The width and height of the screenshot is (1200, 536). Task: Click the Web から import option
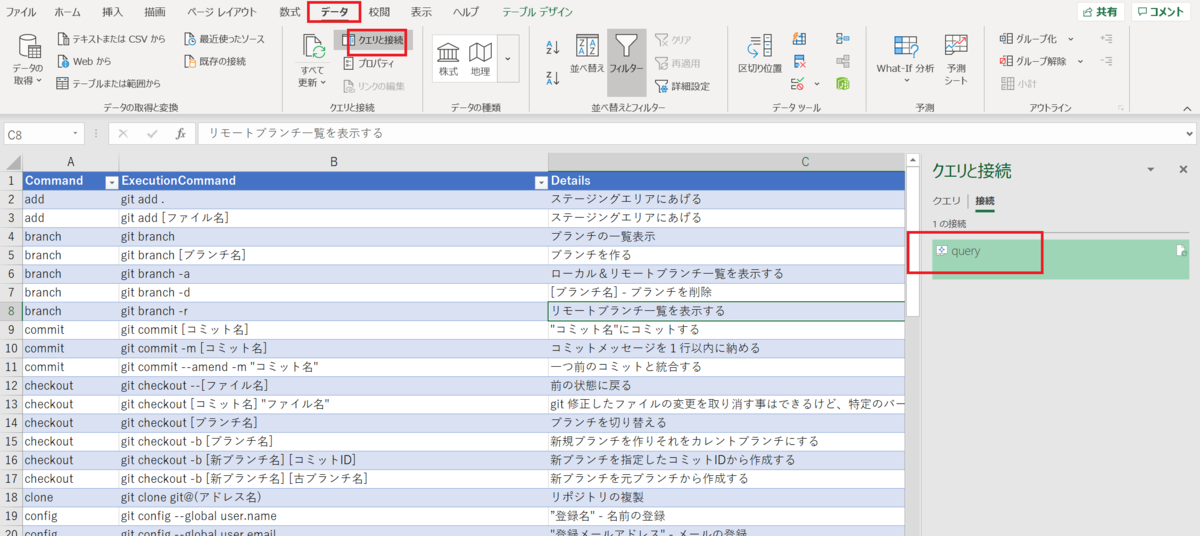84,61
